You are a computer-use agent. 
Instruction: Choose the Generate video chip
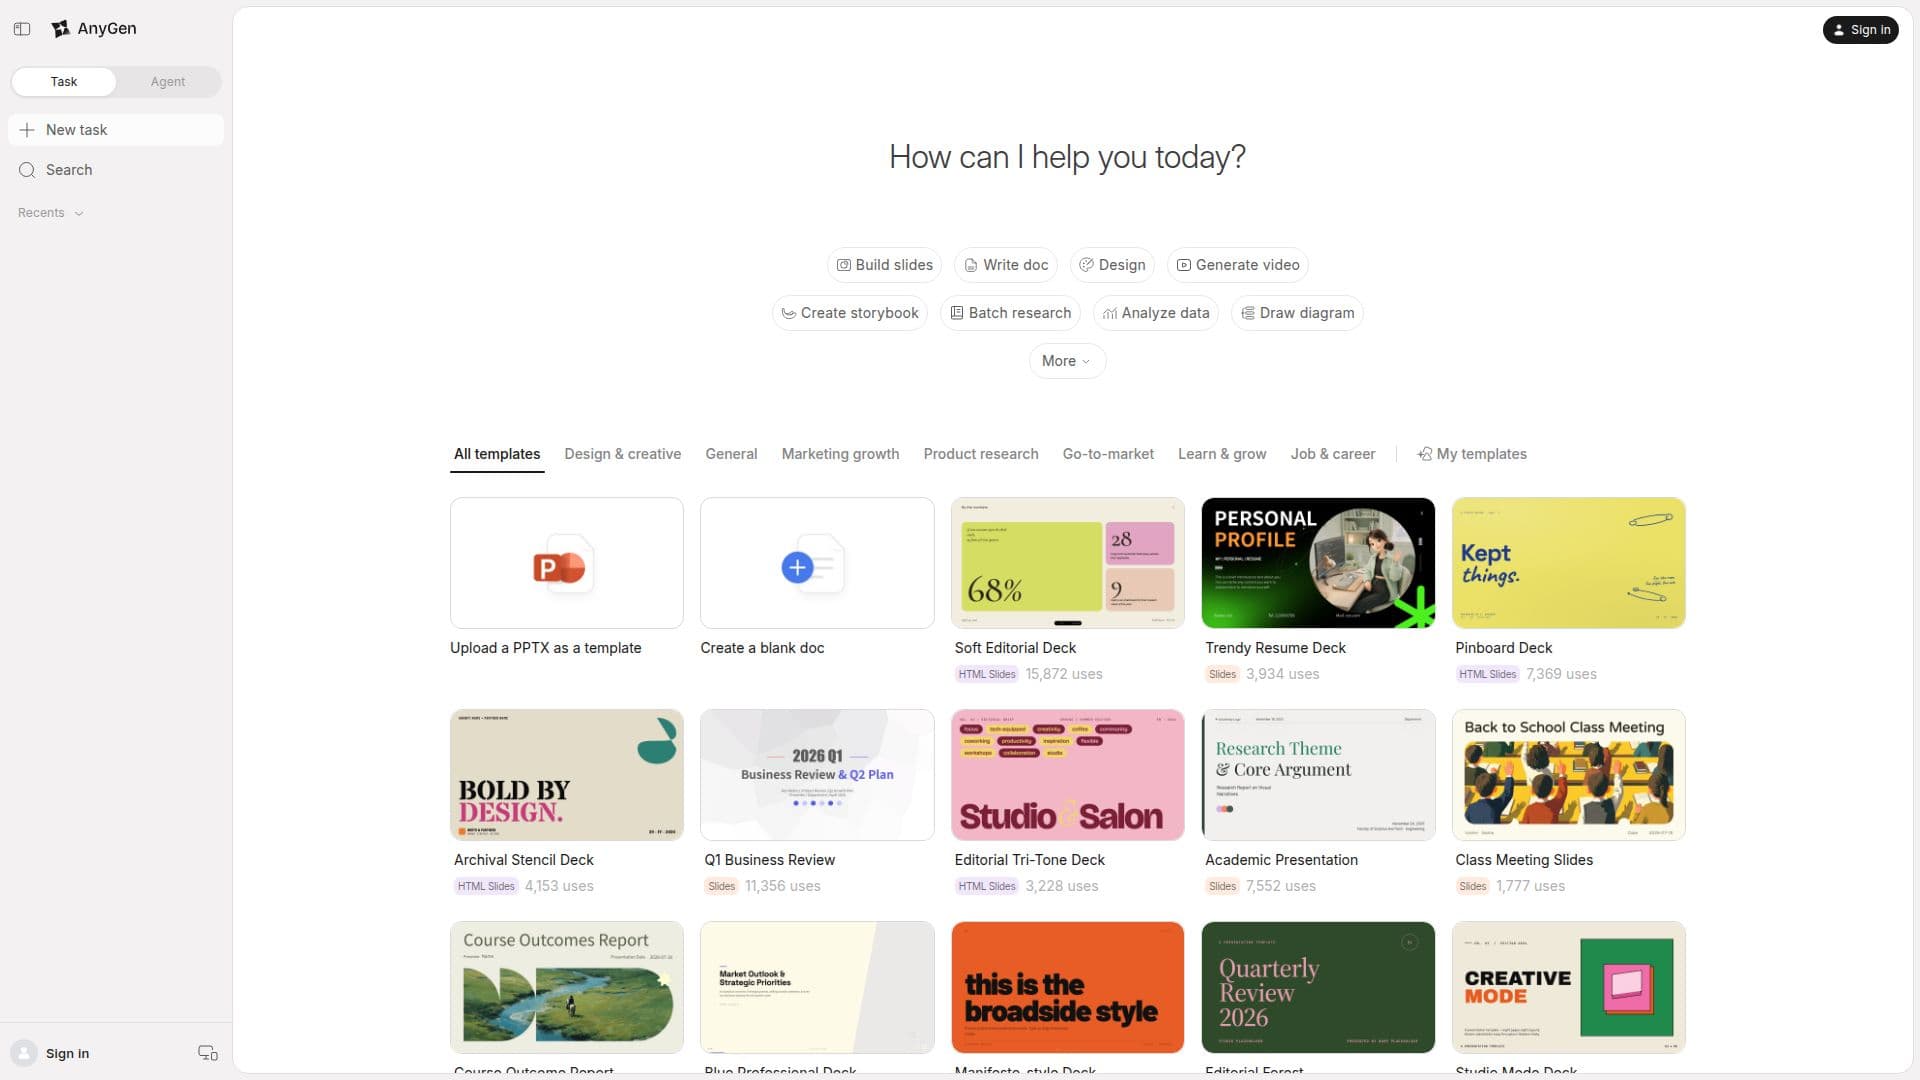pyautogui.click(x=1237, y=265)
